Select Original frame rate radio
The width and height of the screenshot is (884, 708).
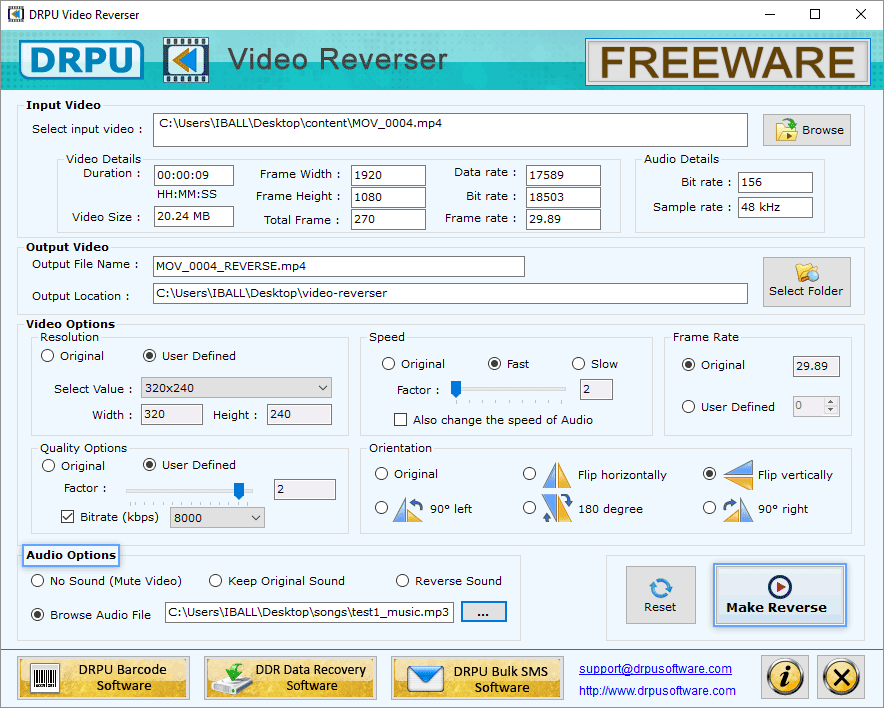tap(688, 365)
